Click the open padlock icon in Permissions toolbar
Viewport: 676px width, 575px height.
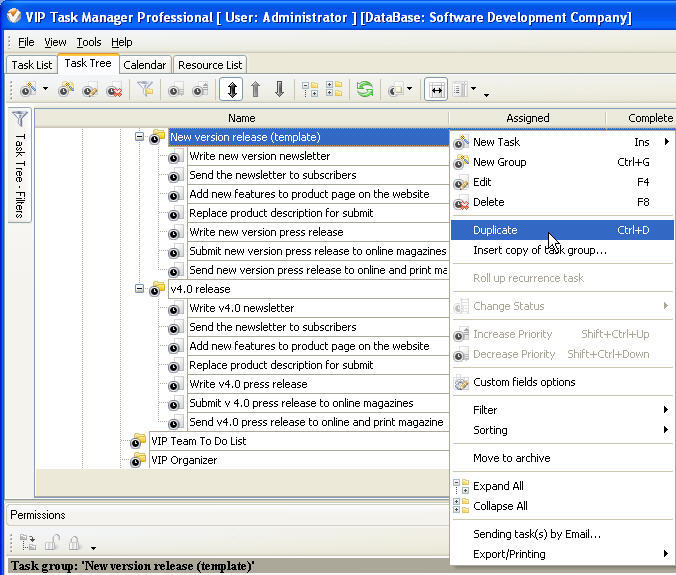point(52,543)
